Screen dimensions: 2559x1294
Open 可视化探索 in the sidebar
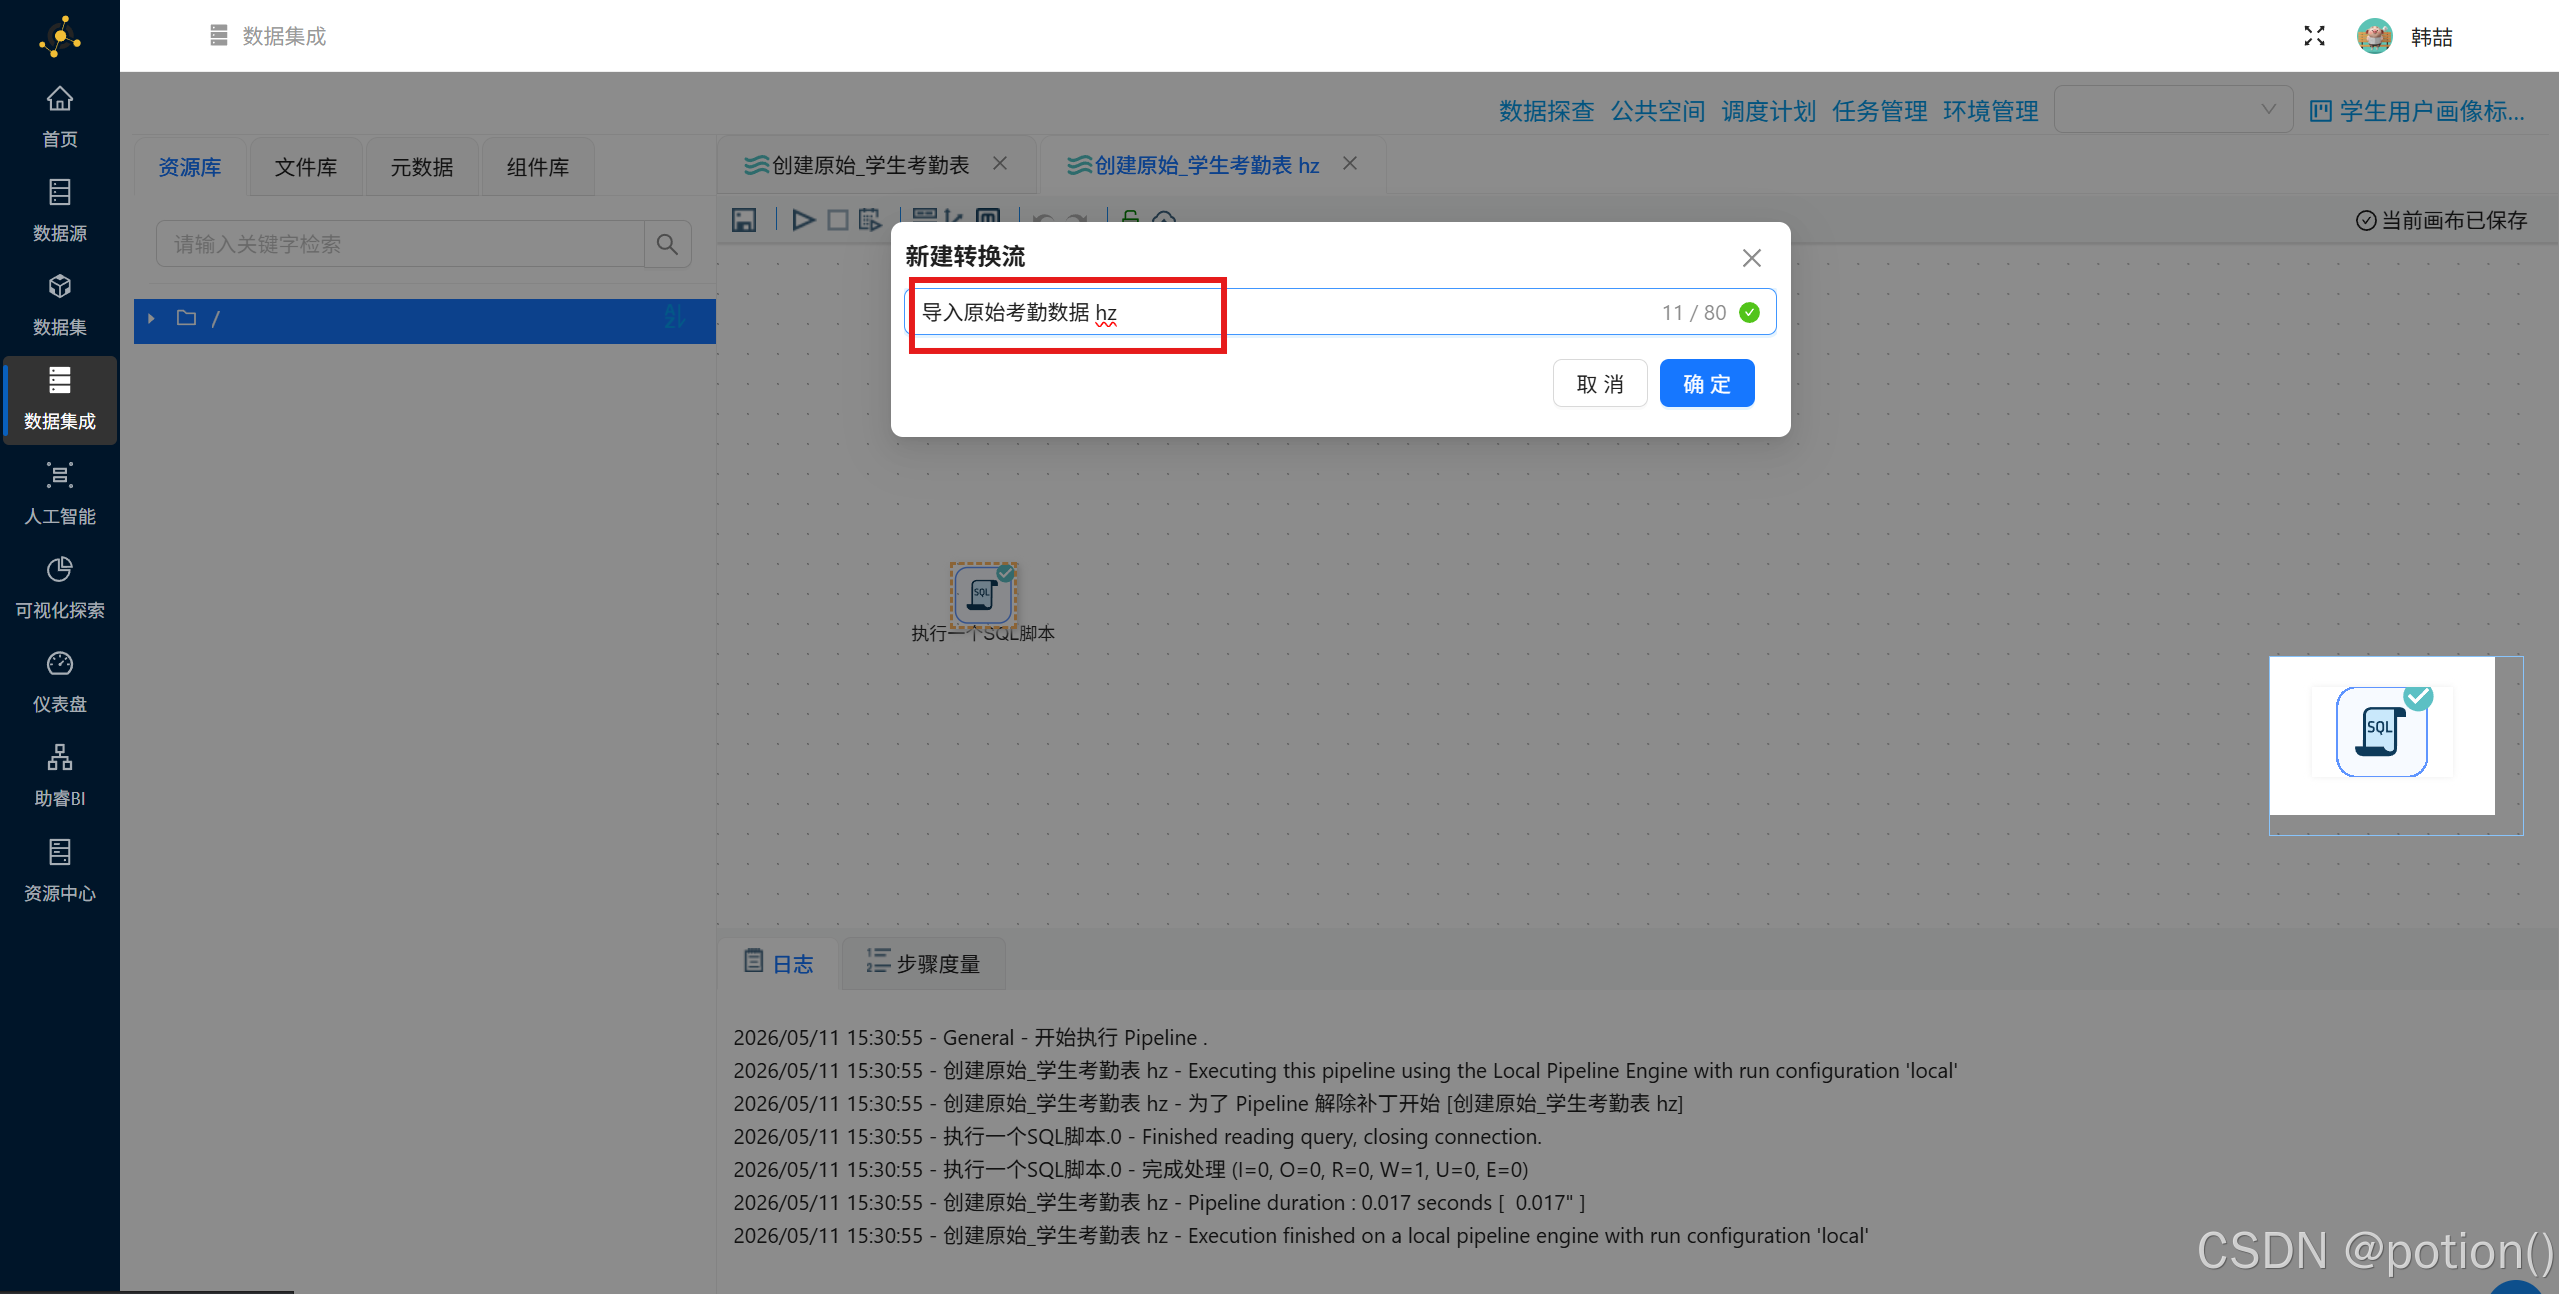(x=60, y=588)
